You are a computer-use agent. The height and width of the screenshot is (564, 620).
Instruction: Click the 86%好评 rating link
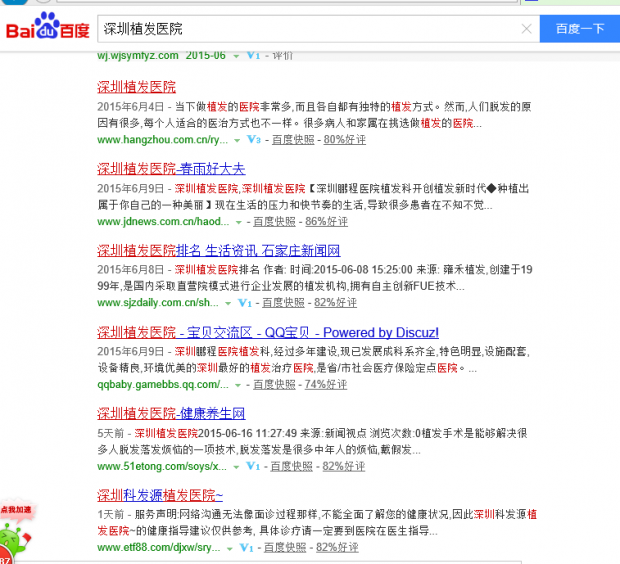327,221
